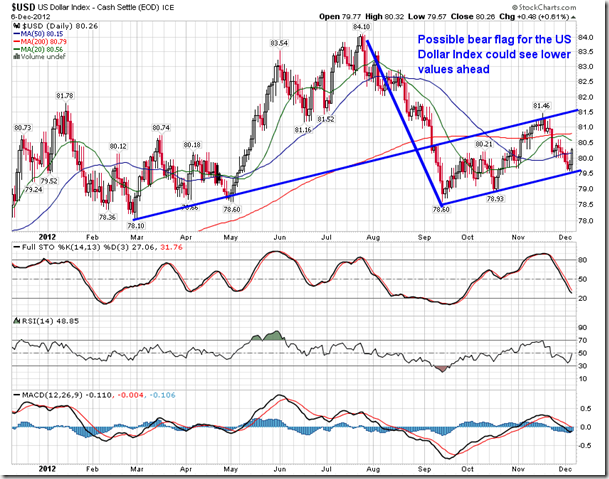This screenshot has height=479, width=609.
Task: Click the 78.60 September low label
Action: (441, 207)
